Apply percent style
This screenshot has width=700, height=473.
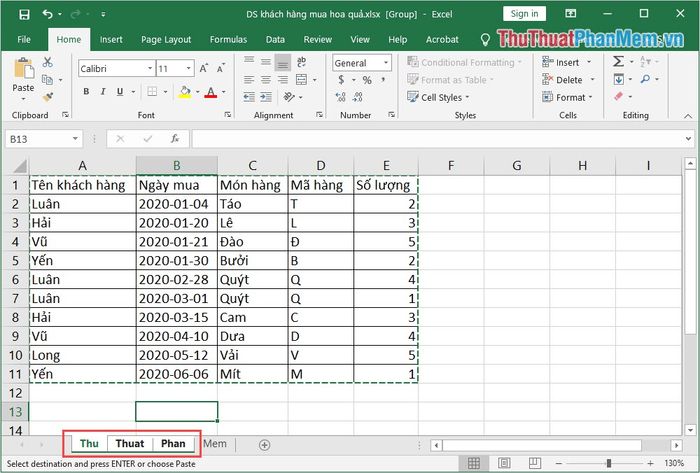[367, 80]
